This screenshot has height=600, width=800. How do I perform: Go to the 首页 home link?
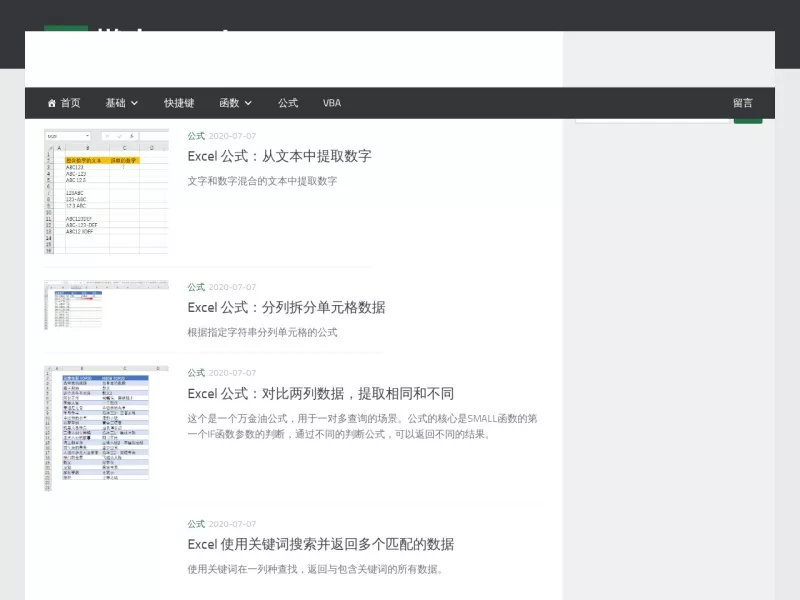(64, 103)
